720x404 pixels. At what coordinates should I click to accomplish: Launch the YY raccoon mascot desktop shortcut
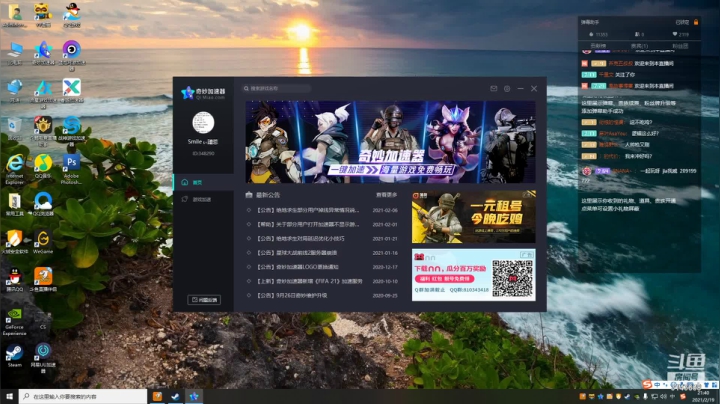point(43,15)
